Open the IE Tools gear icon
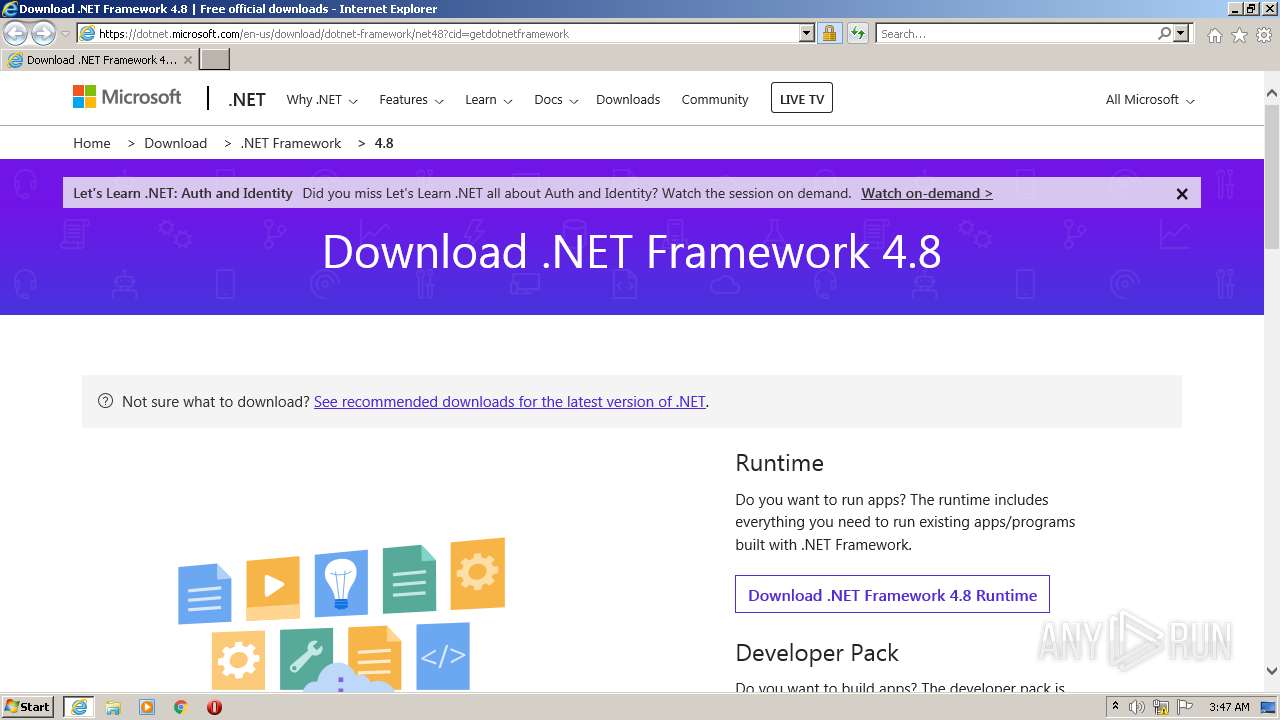This screenshot has height=720, width=1280. click(1264, 35)
